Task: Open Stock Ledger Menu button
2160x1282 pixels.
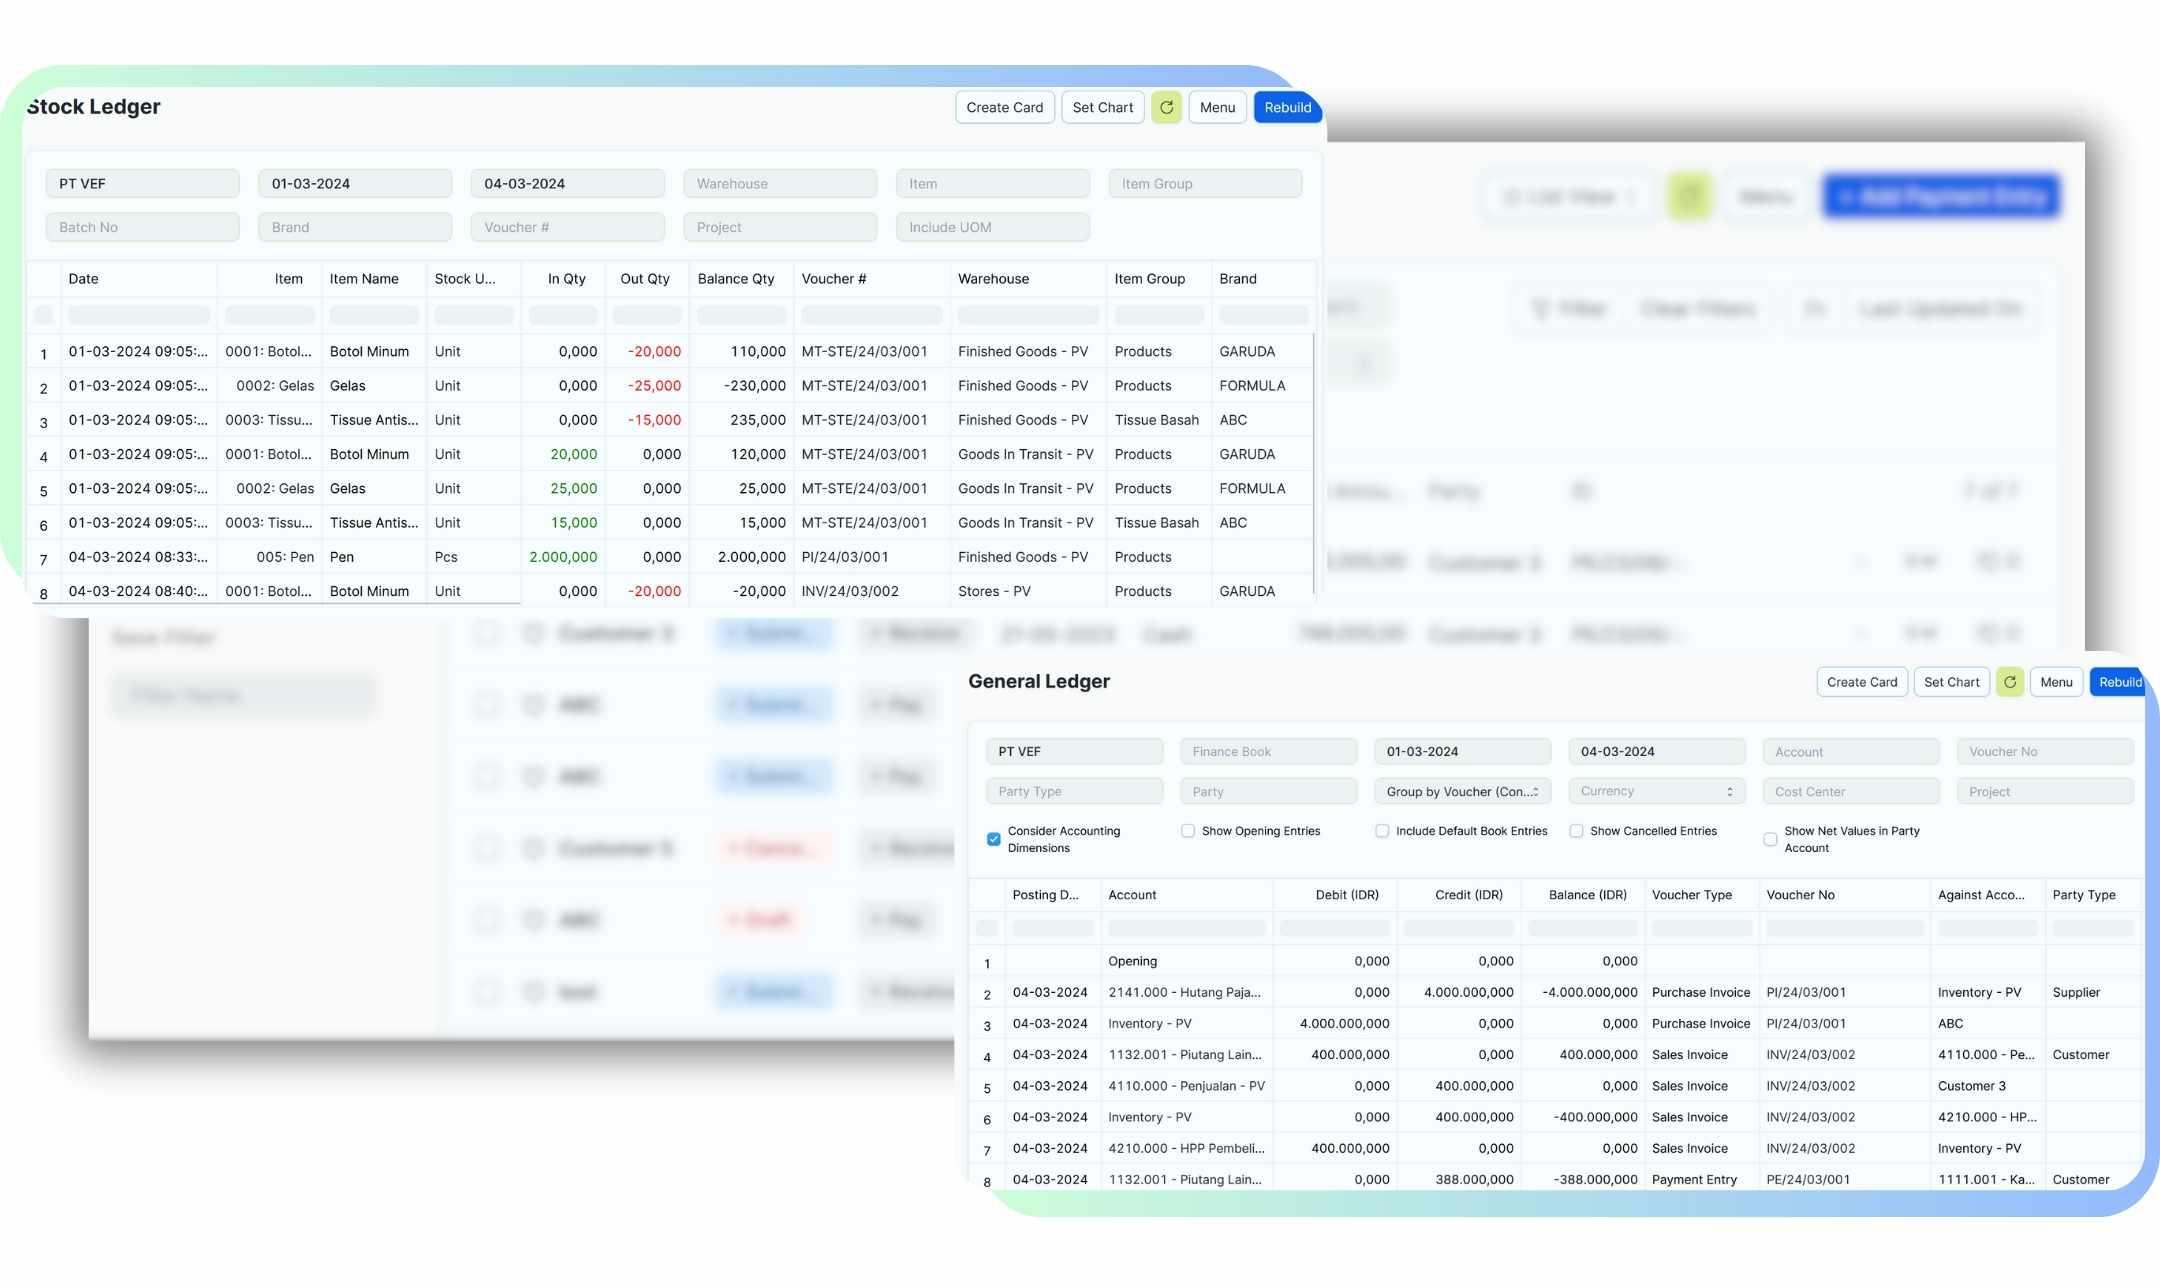Action: 1217,107
